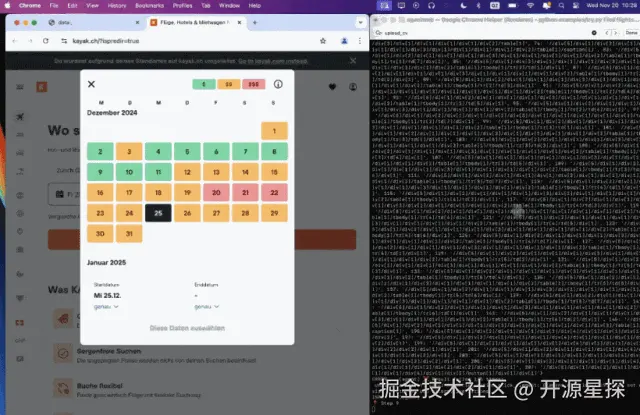Go forward in Chrome
Image resolution: width=640 pixels, height=415 pixels.
[x=30, y=41]
